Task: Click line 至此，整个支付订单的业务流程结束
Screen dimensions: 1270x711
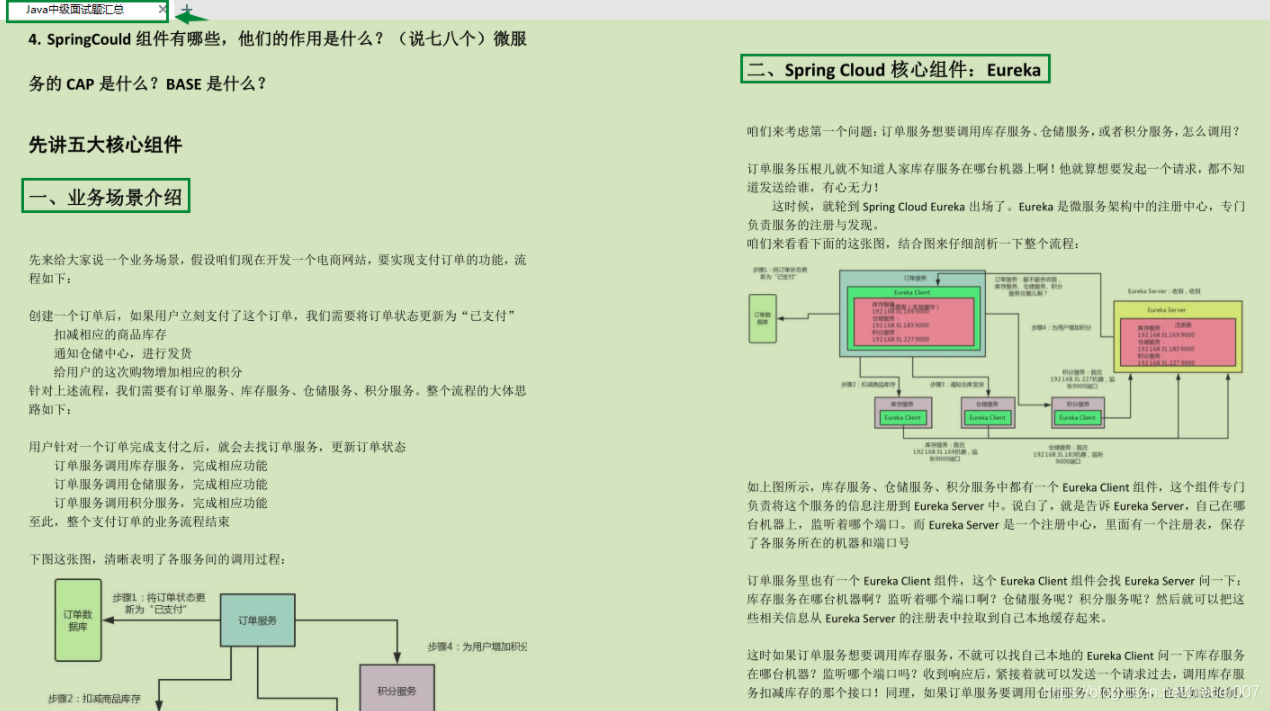Action: coord(129,522)
